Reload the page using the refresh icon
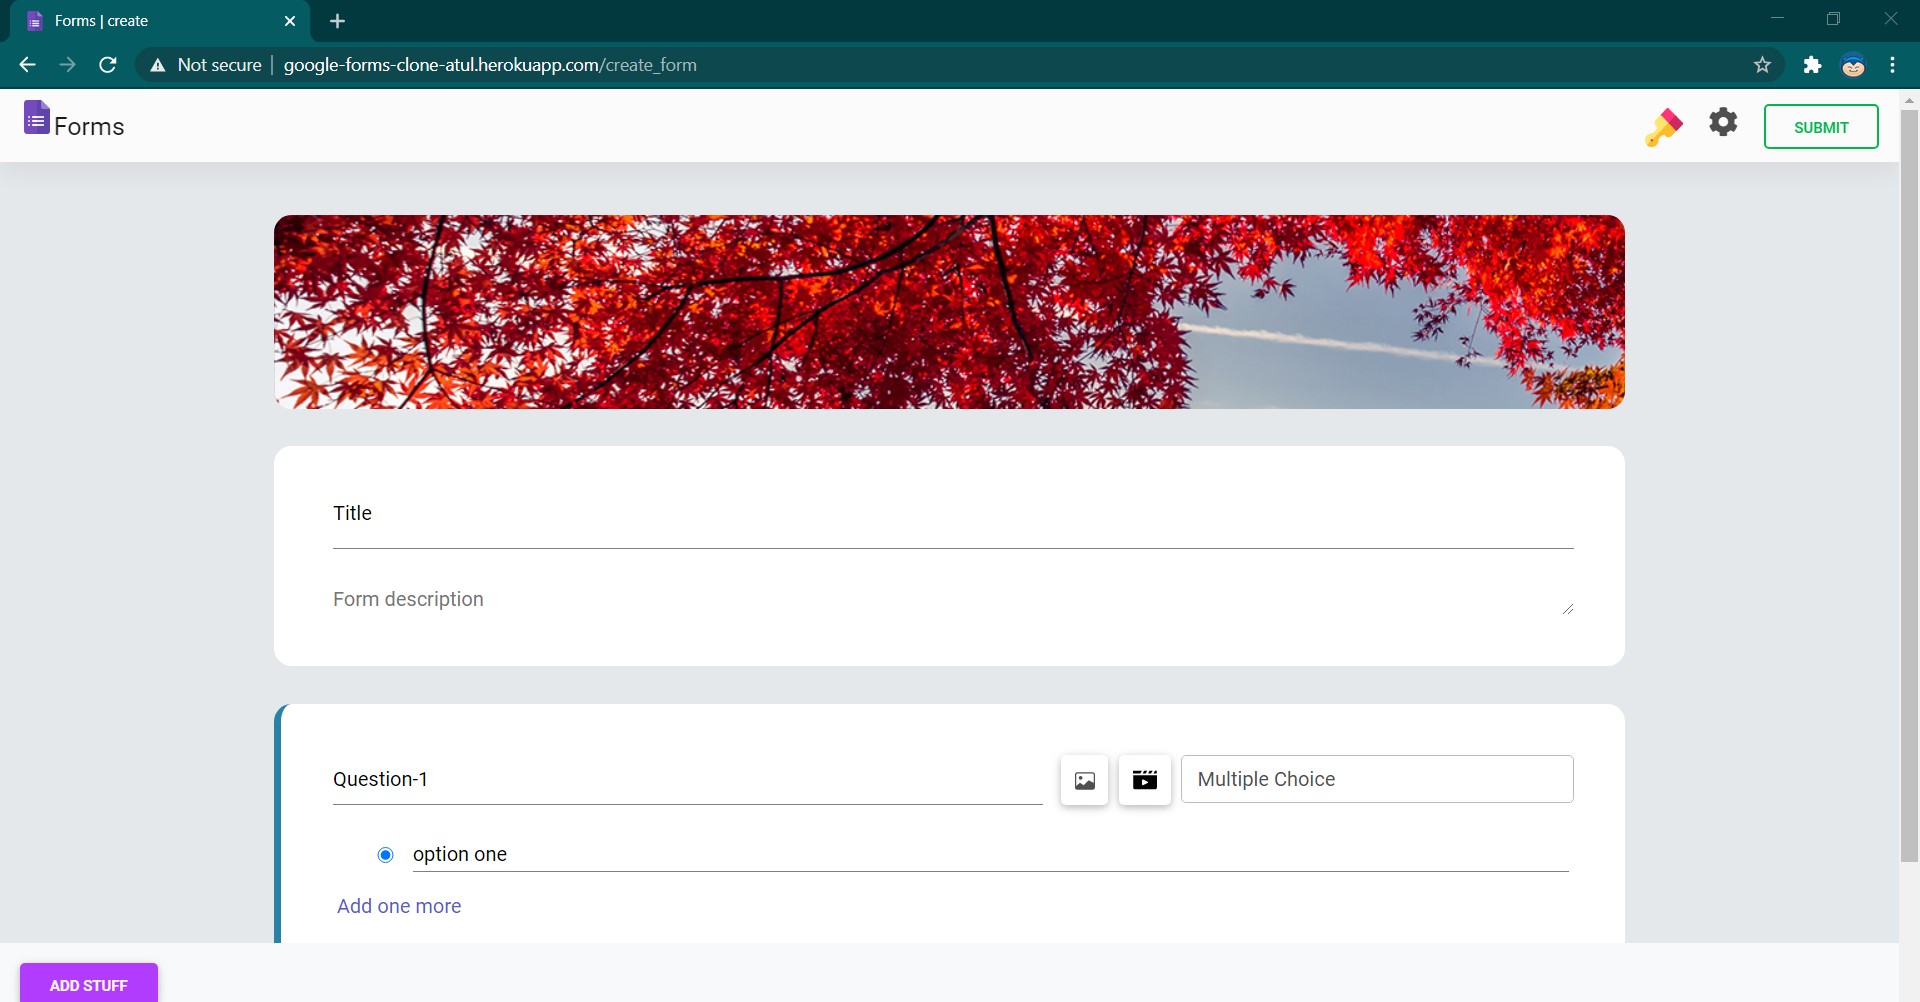Viewport: 1920px width, 1002px height. (108, 65)
